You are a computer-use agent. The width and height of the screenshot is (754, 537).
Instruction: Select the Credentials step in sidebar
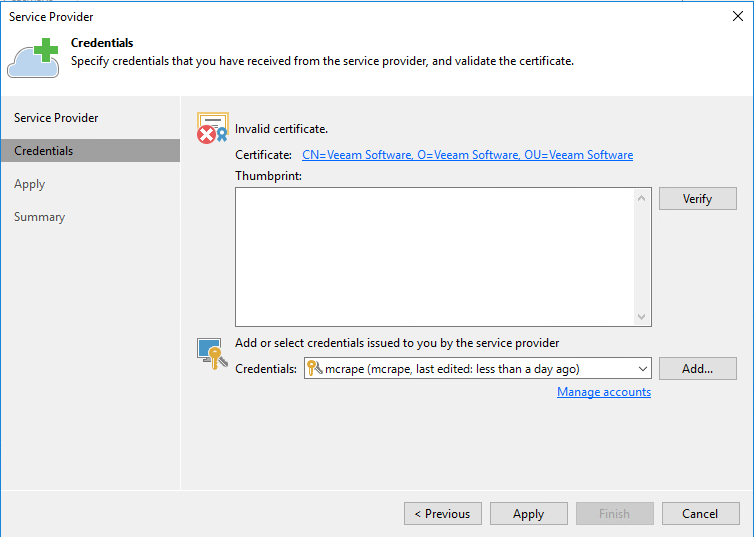(44, 151)
